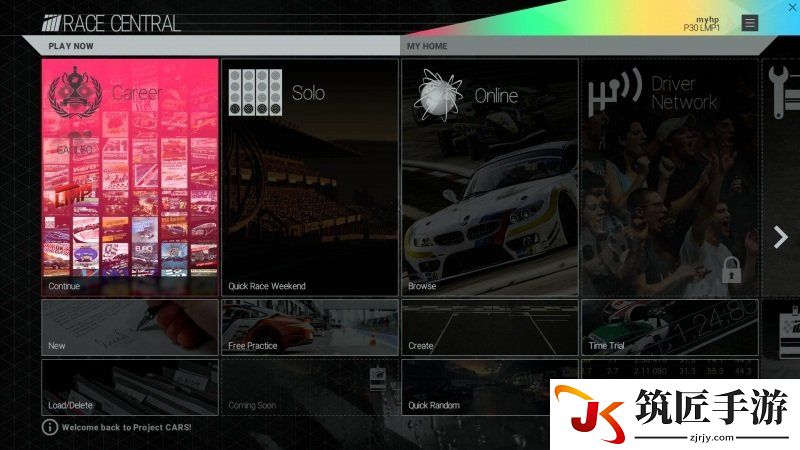The height and width of the screenshot is (450, 800).
Task: Click the Driver Network signal icon
Action: point(615,92)
